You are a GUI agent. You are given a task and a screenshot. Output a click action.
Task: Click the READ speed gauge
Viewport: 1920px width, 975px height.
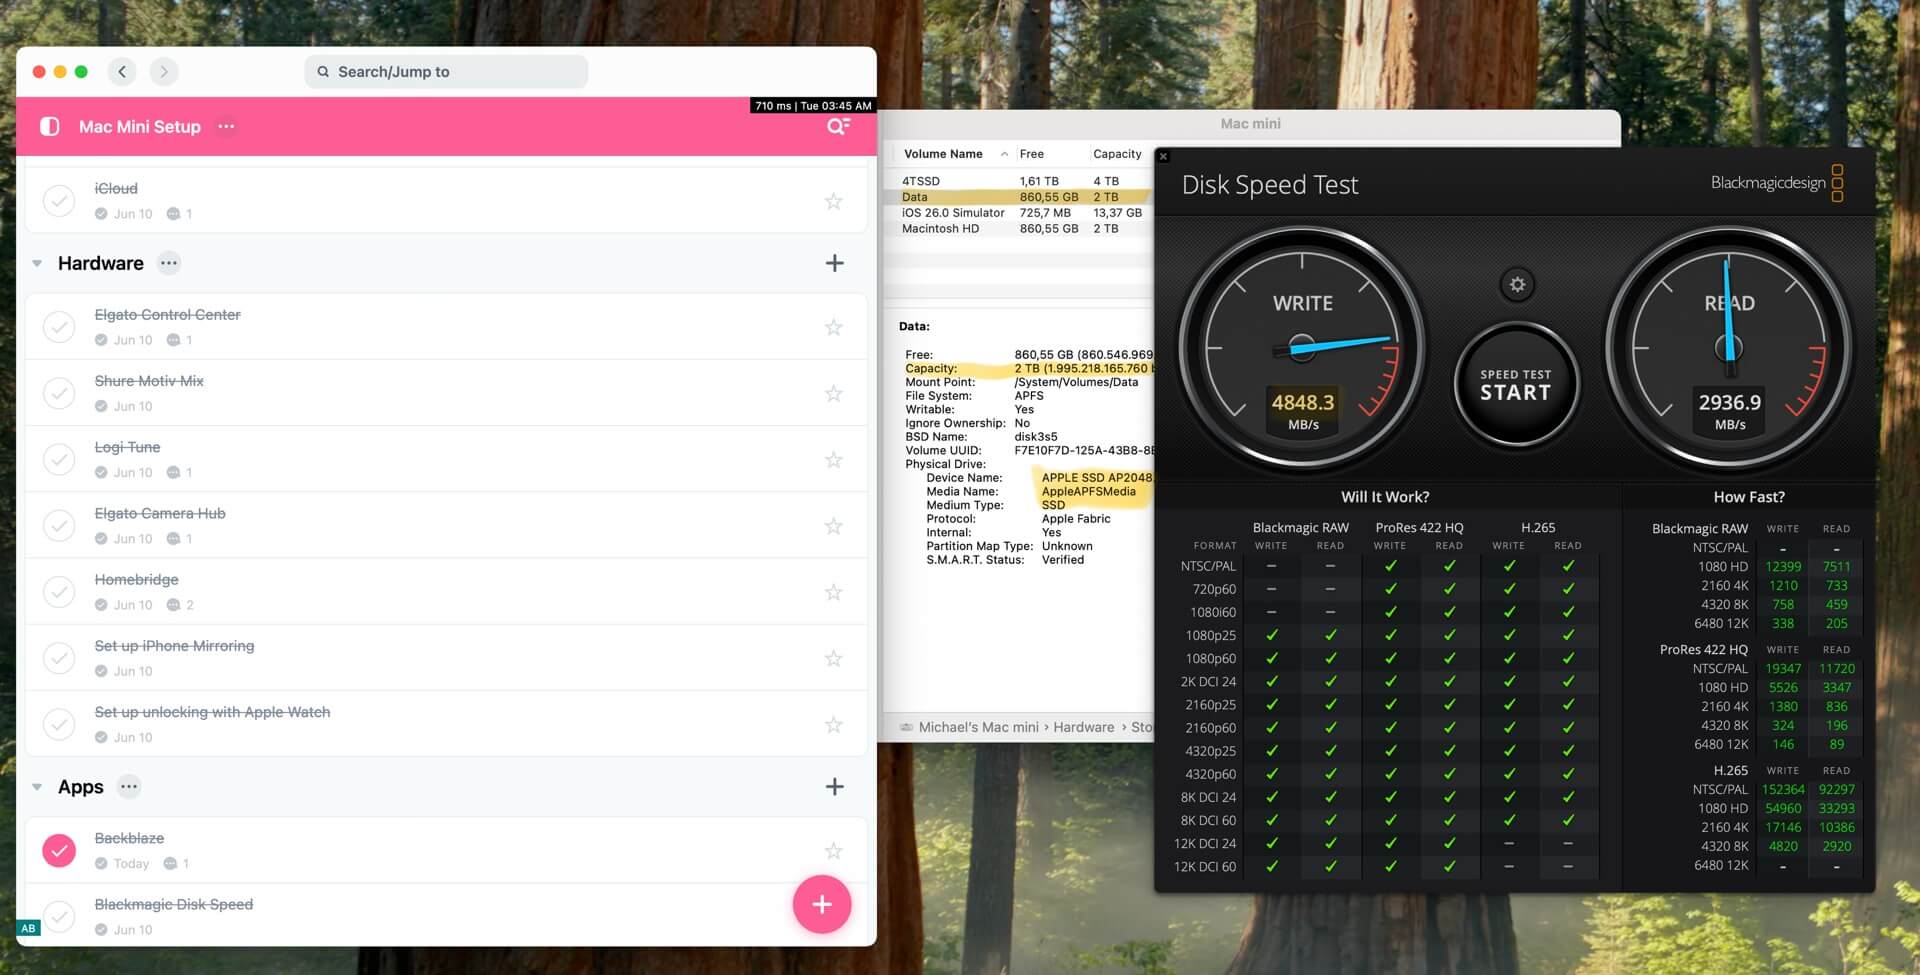pos(1729,347)
